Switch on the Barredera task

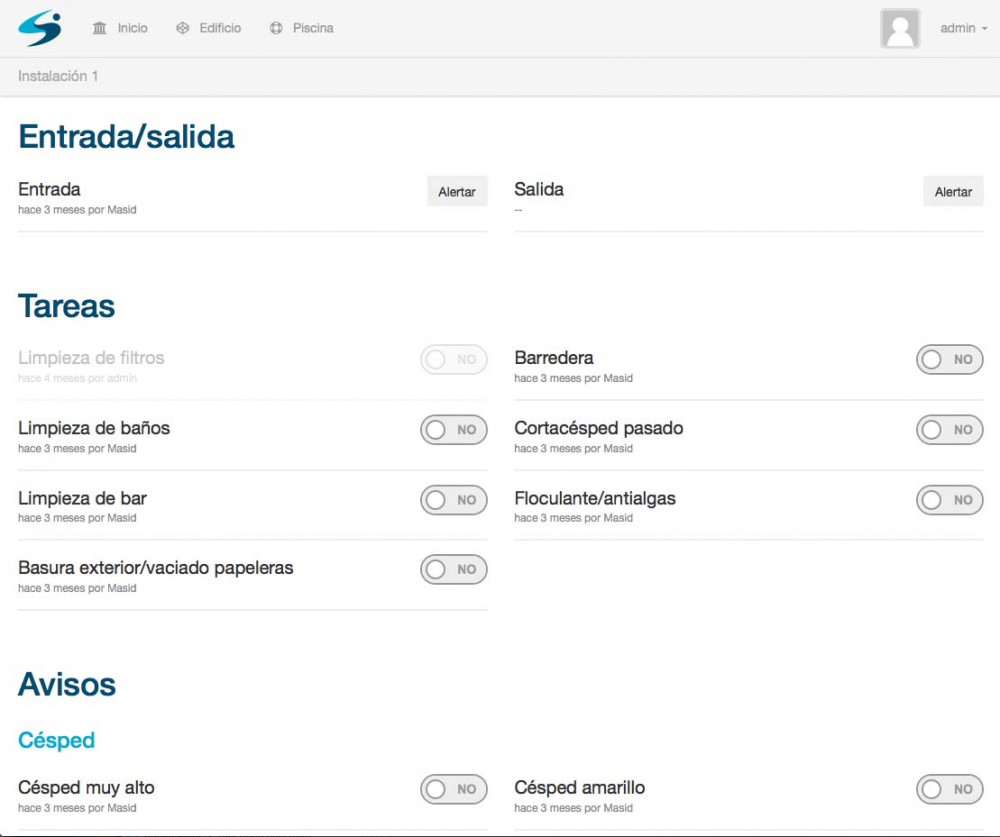[949, 360]
